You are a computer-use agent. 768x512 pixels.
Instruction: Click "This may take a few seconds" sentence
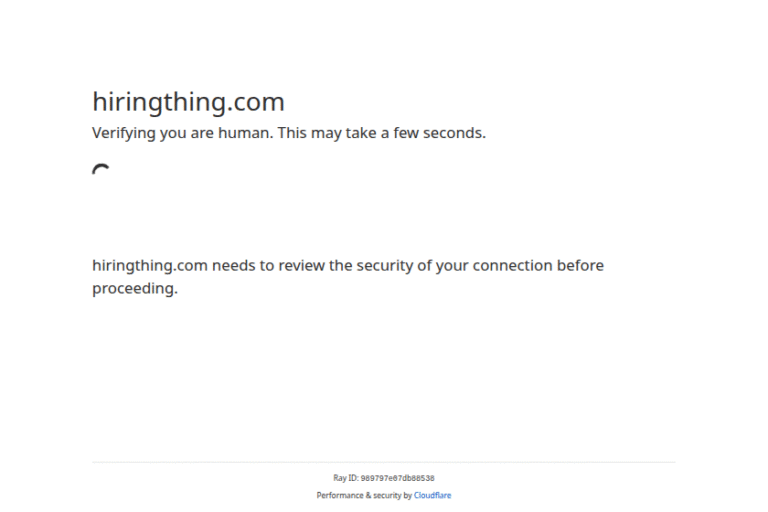(x=382, y=133)
